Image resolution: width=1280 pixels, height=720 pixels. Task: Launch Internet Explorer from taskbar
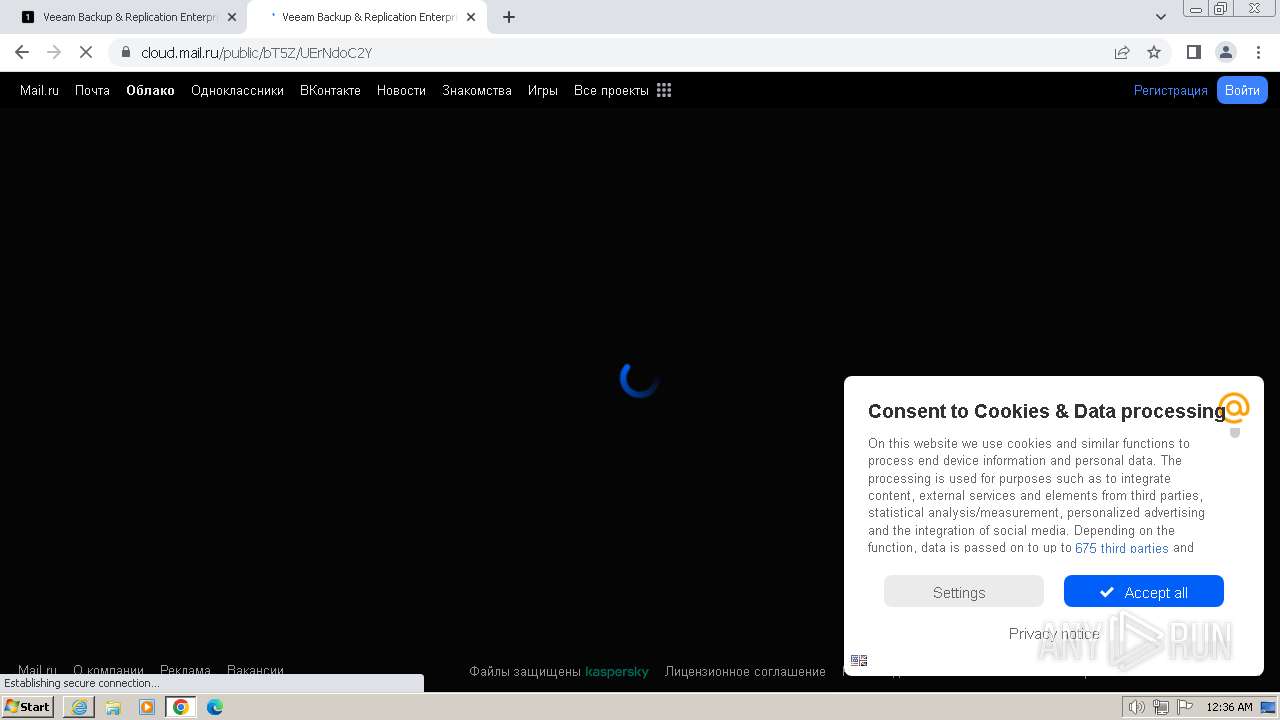79,707
